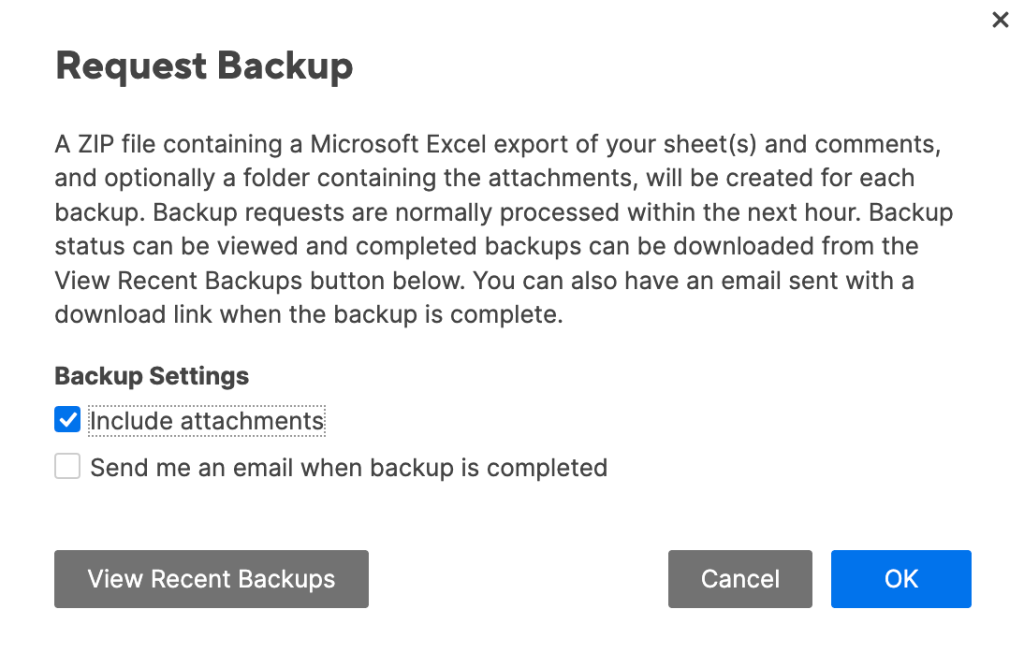Click the Request Backup dialog title
Viewport: 1024px width, 653px height.
pos(204,66)
